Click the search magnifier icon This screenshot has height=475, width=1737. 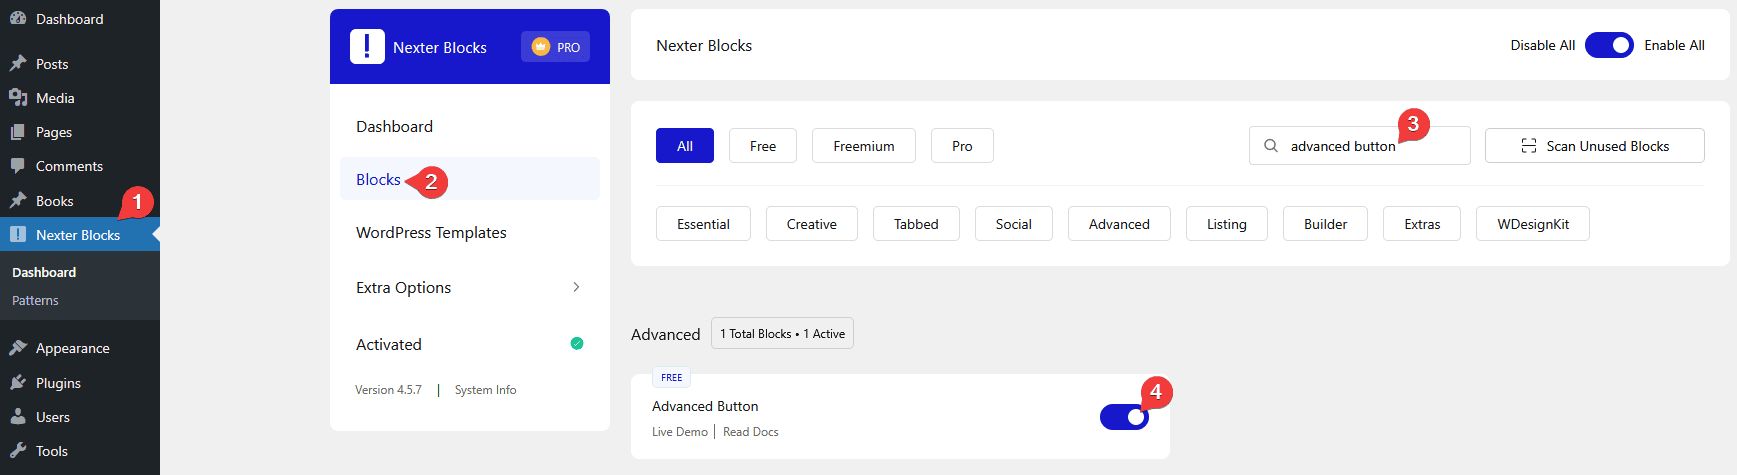[x=1270, y=146]
